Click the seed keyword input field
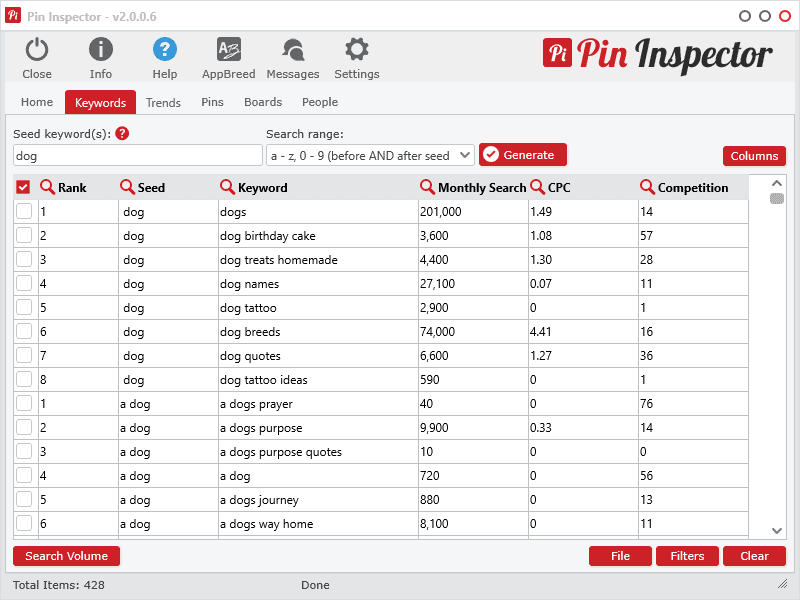 point(138,155)
